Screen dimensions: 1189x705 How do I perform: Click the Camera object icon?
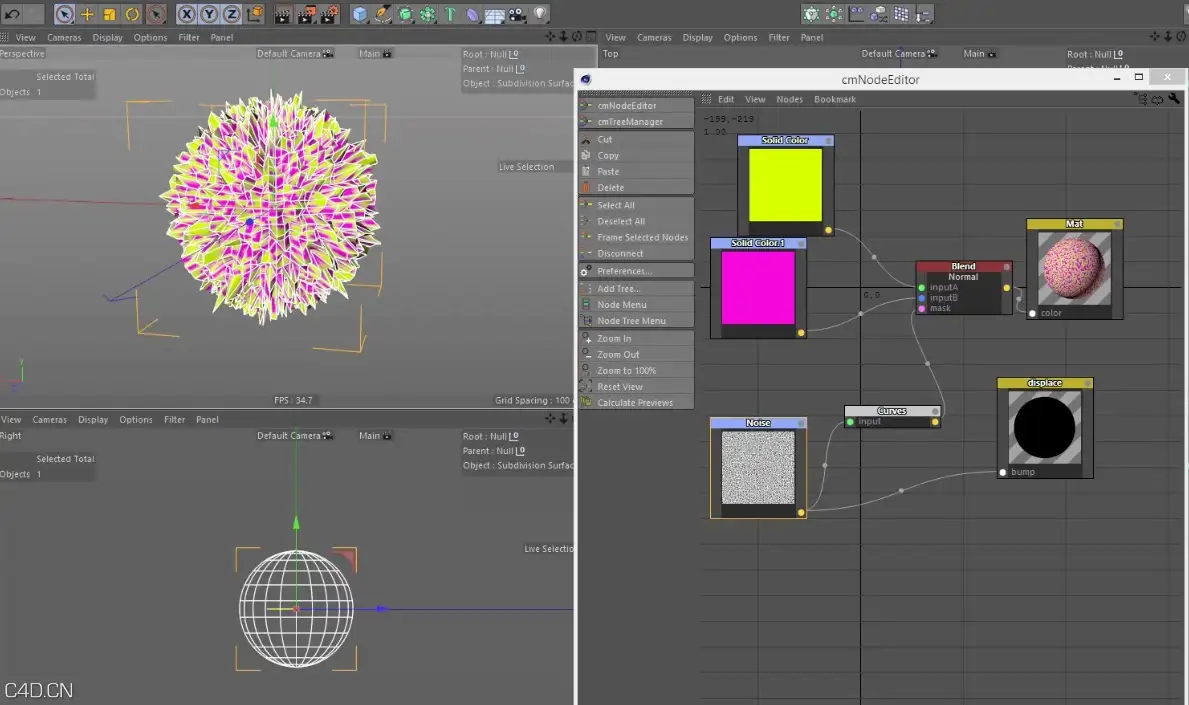(x=517, y=14)
